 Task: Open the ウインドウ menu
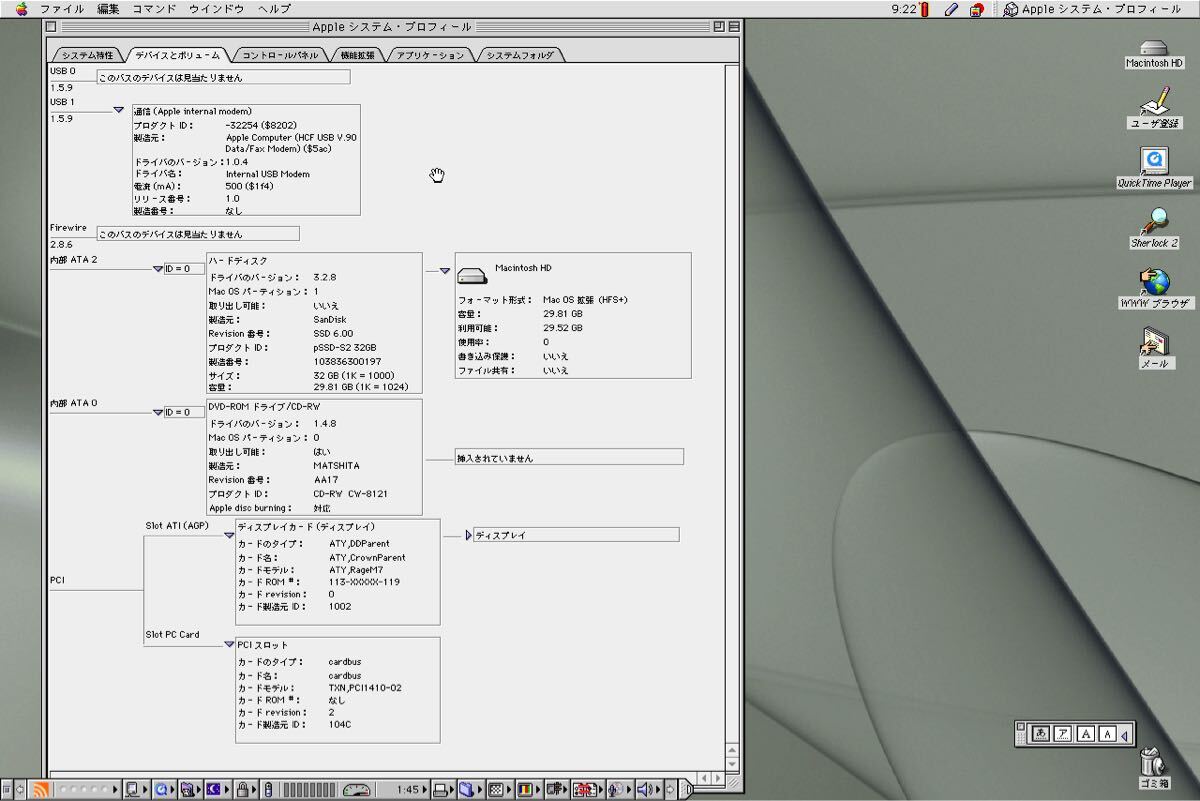click(x=216, y=9)
